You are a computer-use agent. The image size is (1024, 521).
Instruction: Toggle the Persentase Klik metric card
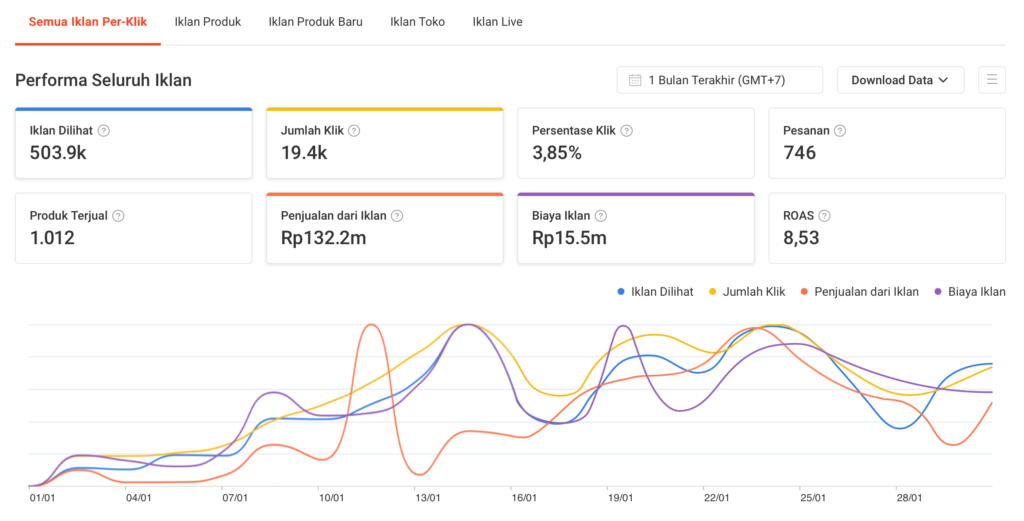tap(635, 143)
